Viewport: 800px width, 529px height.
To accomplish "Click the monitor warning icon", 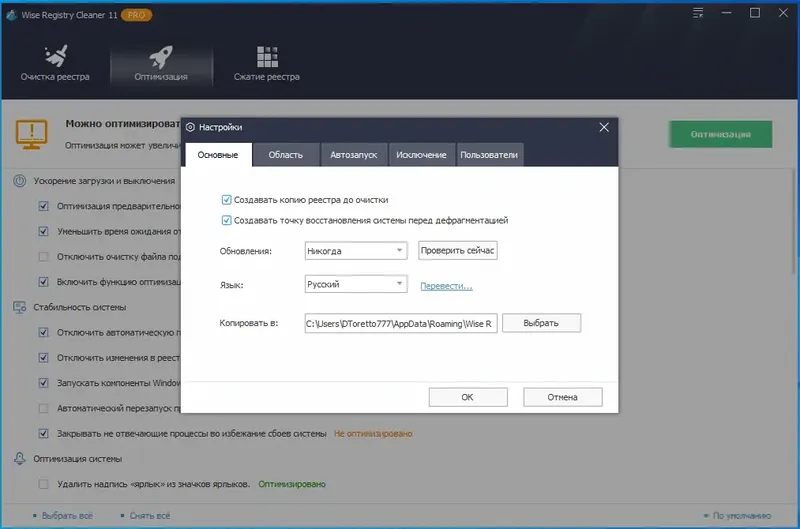I will [x=31, y=135].
